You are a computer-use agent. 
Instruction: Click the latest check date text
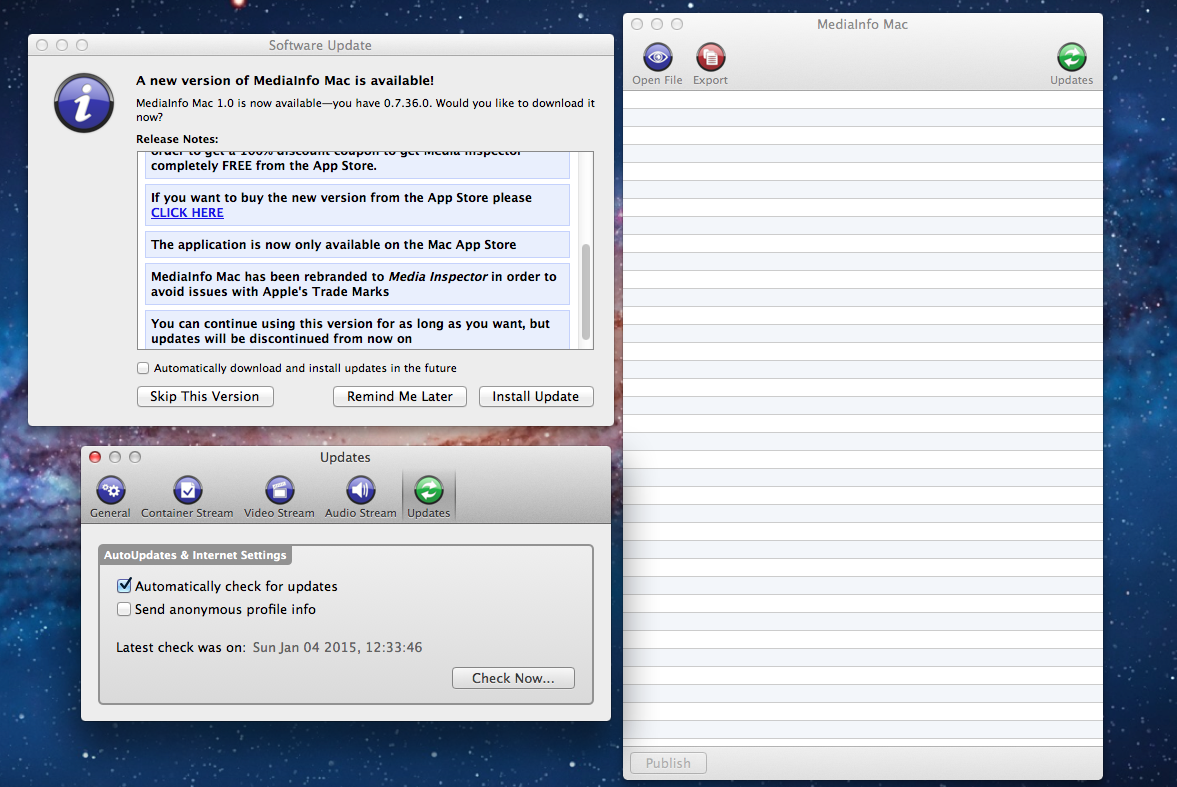(x=337, y=647)
